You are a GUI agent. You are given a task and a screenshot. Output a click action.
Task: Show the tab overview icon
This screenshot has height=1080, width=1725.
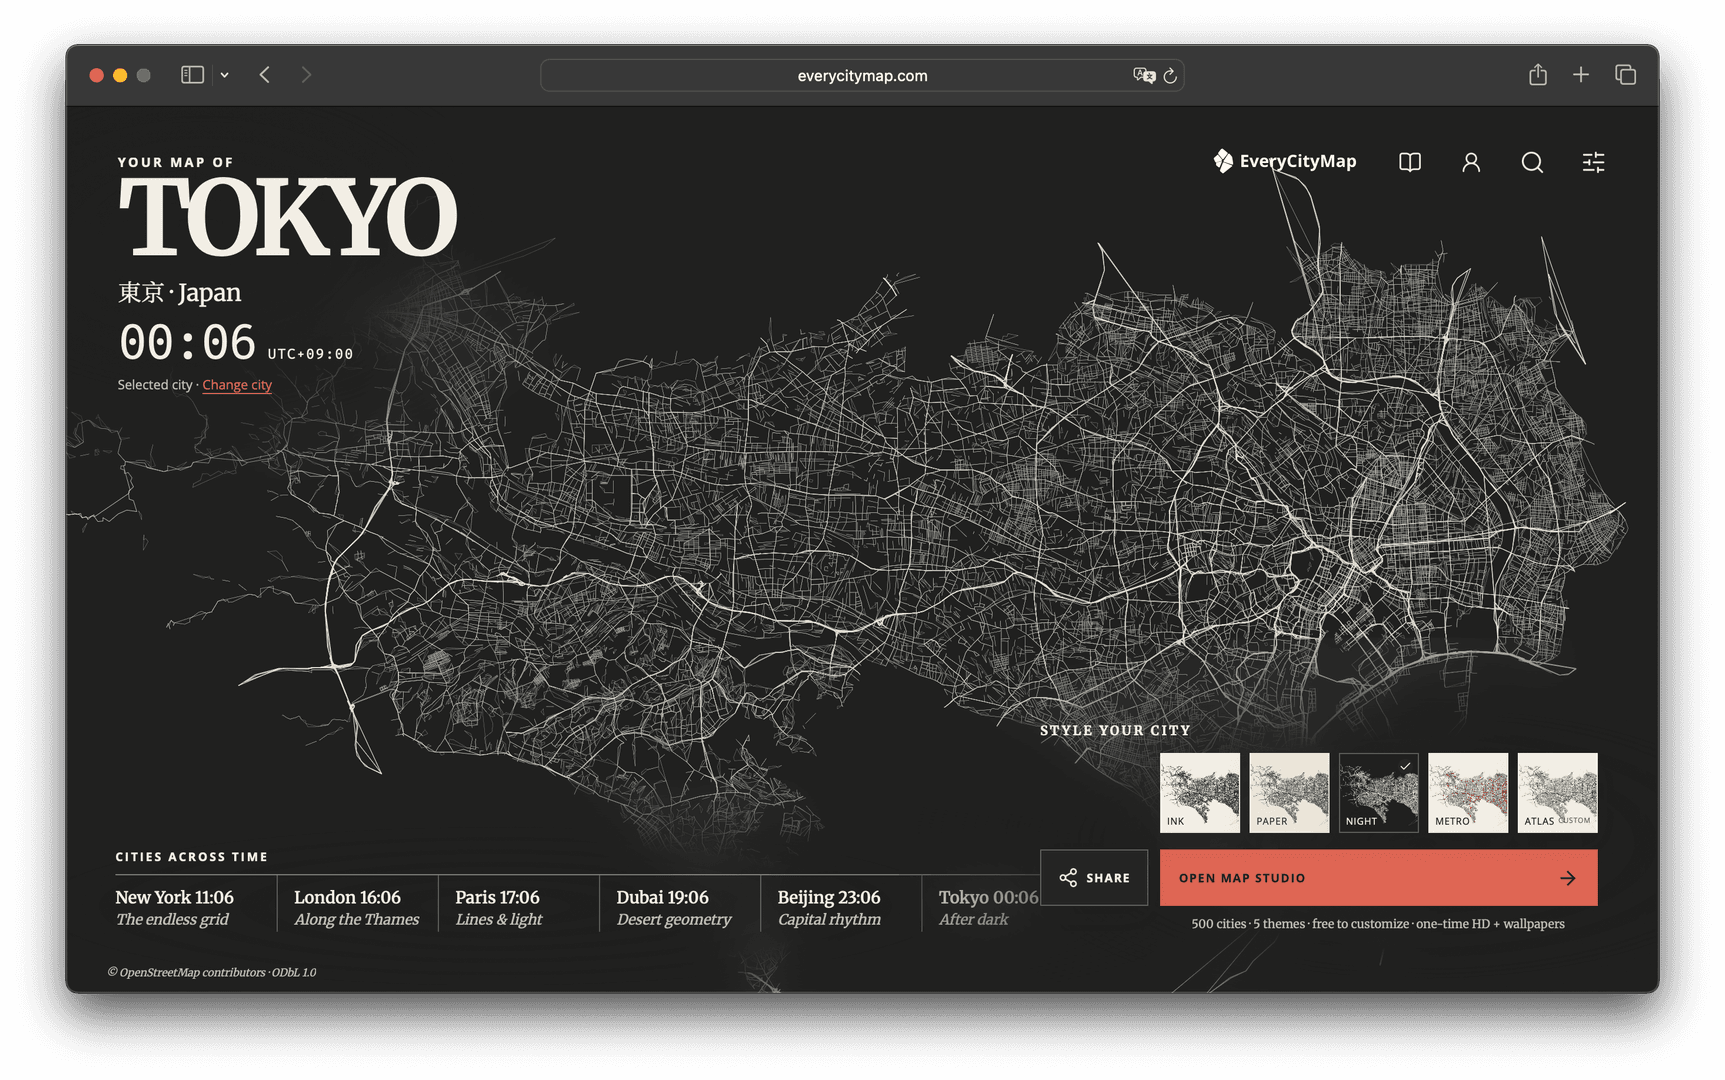[x=1626, y=74]
